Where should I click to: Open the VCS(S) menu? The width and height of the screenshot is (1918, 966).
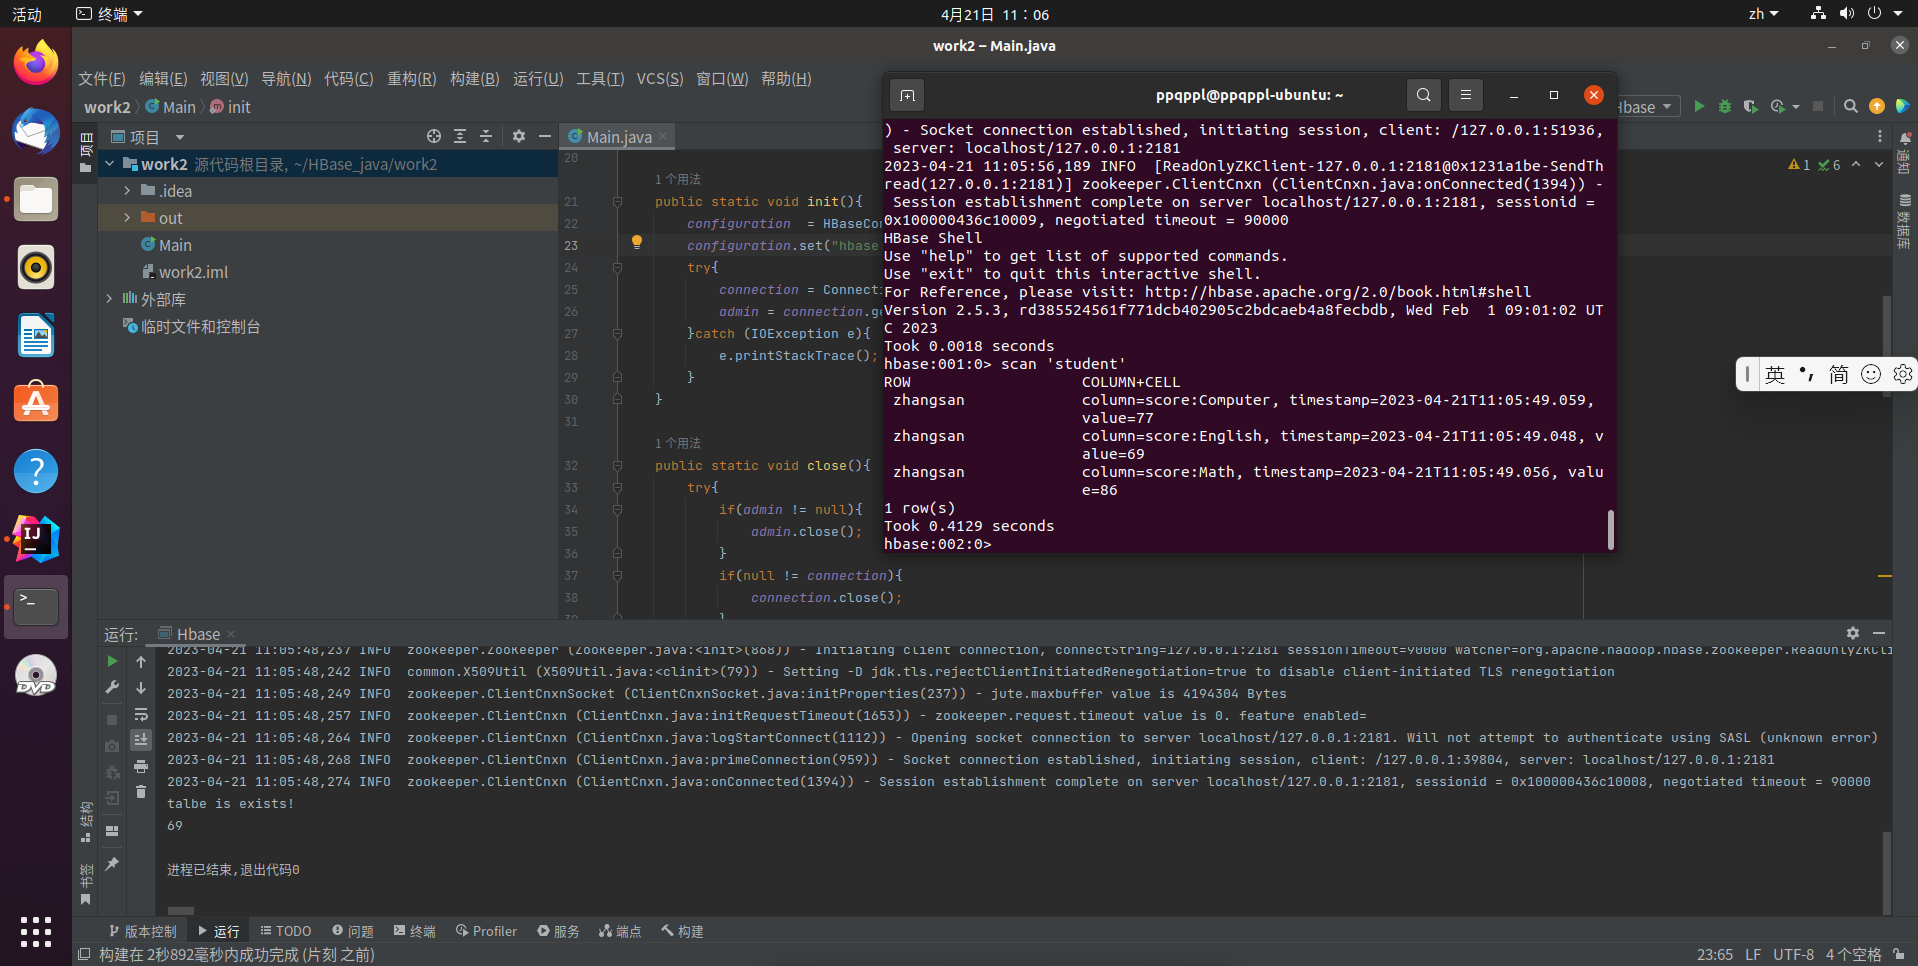pos(660,79)
